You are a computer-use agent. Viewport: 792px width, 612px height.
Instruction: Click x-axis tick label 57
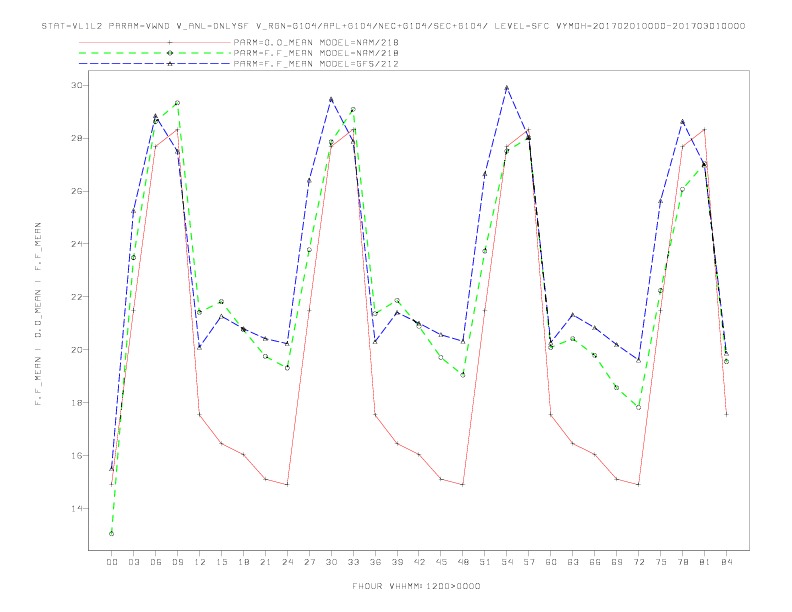[x=529, y=562]
